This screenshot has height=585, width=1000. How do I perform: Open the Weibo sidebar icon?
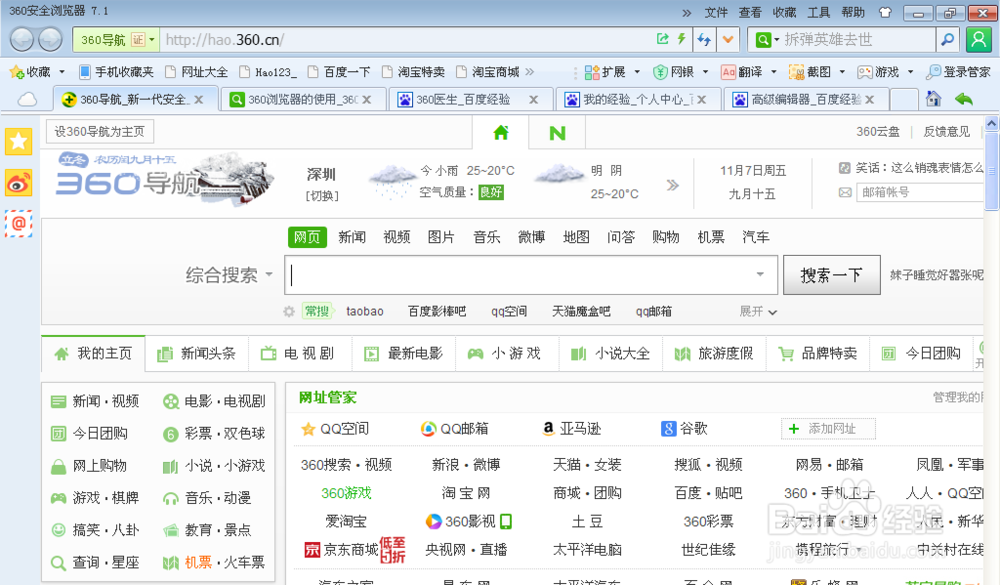pos(18,183)
